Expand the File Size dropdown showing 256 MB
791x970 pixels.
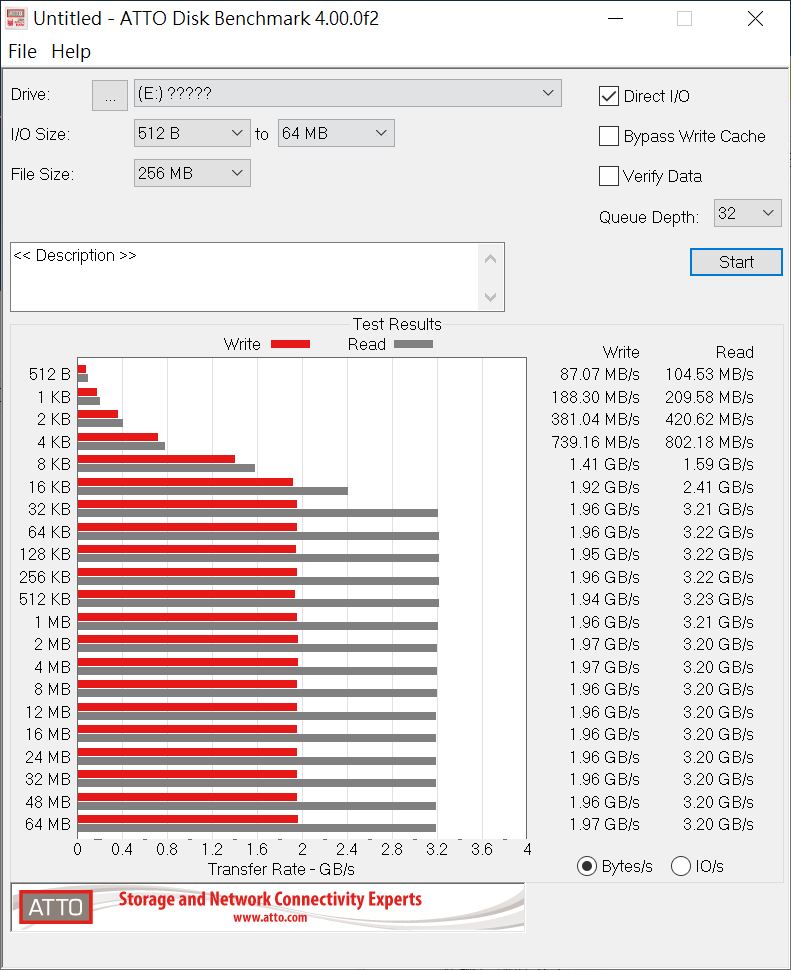point(192,173)
